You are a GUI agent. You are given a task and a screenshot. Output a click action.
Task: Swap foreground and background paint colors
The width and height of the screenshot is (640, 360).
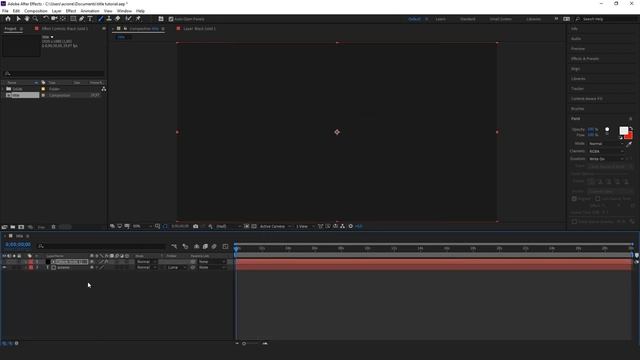(631, 129)
